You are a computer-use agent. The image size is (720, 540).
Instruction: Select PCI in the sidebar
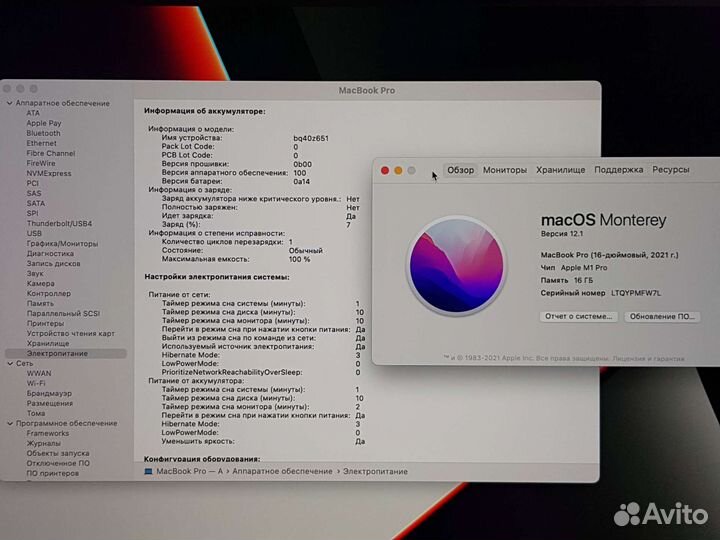coord(32,183)
